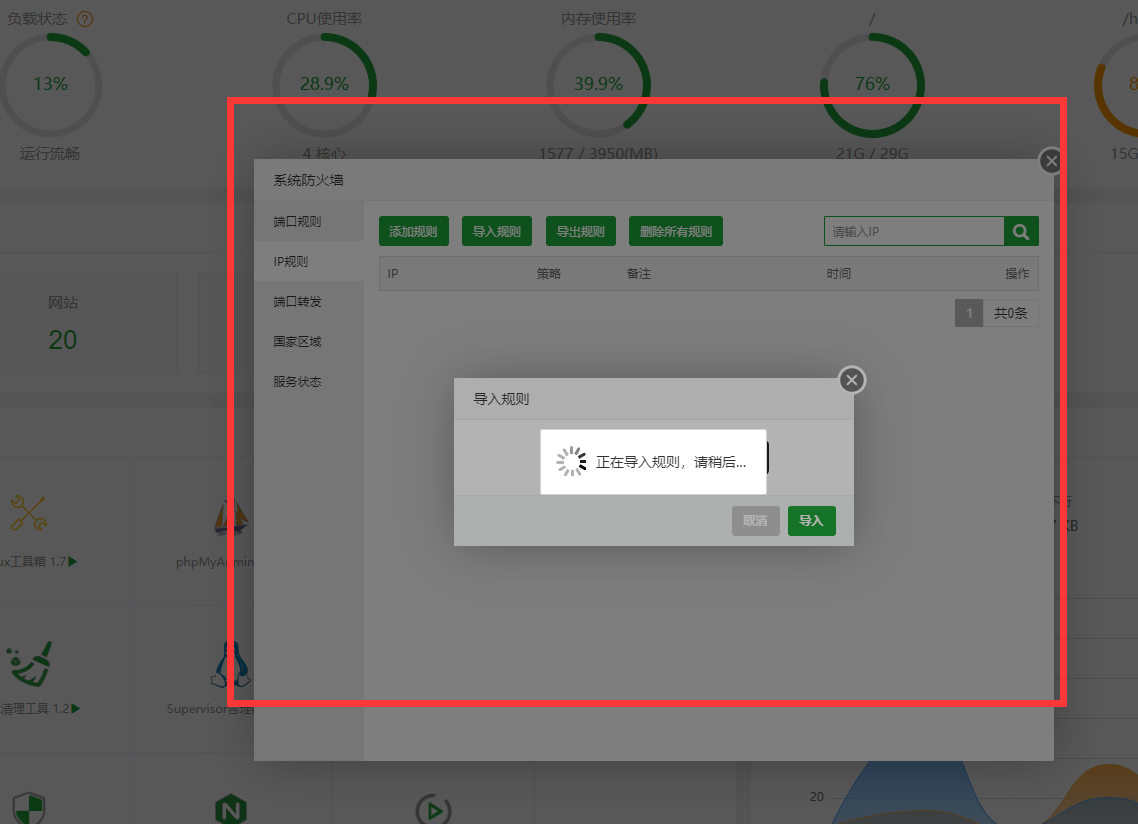The image size is (1138, 824).
Task: Click the IP search magnifier icon
Action: coord(1021,231)
